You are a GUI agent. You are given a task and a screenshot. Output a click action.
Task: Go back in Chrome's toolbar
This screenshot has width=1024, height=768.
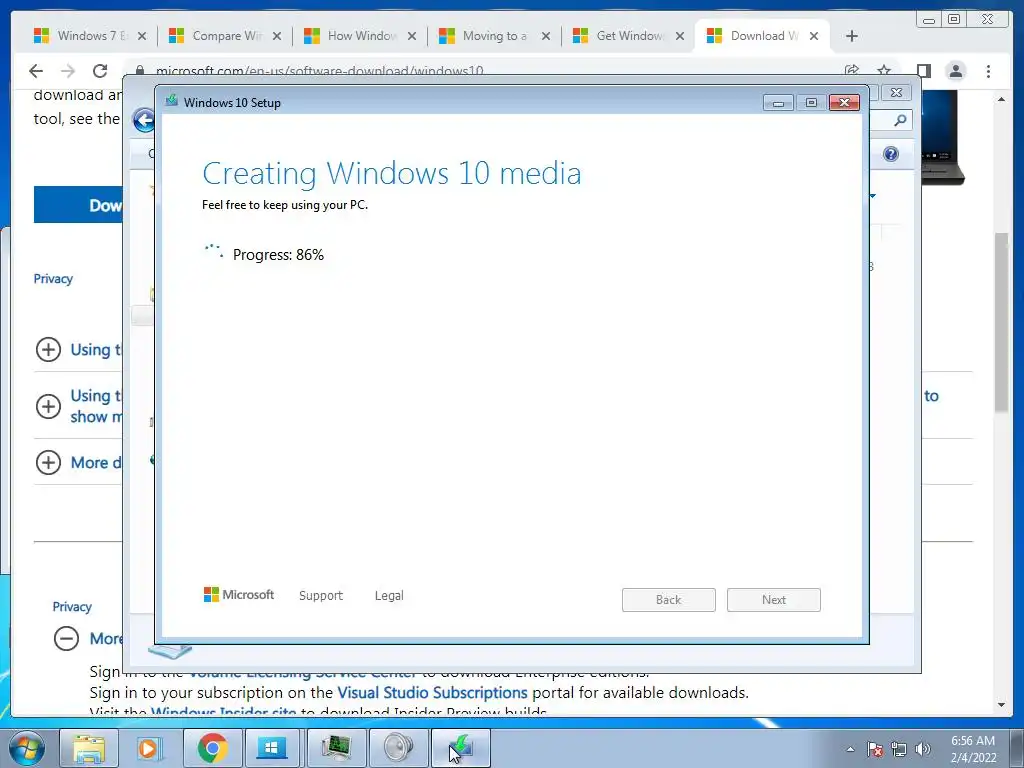(x=36, y=71)
